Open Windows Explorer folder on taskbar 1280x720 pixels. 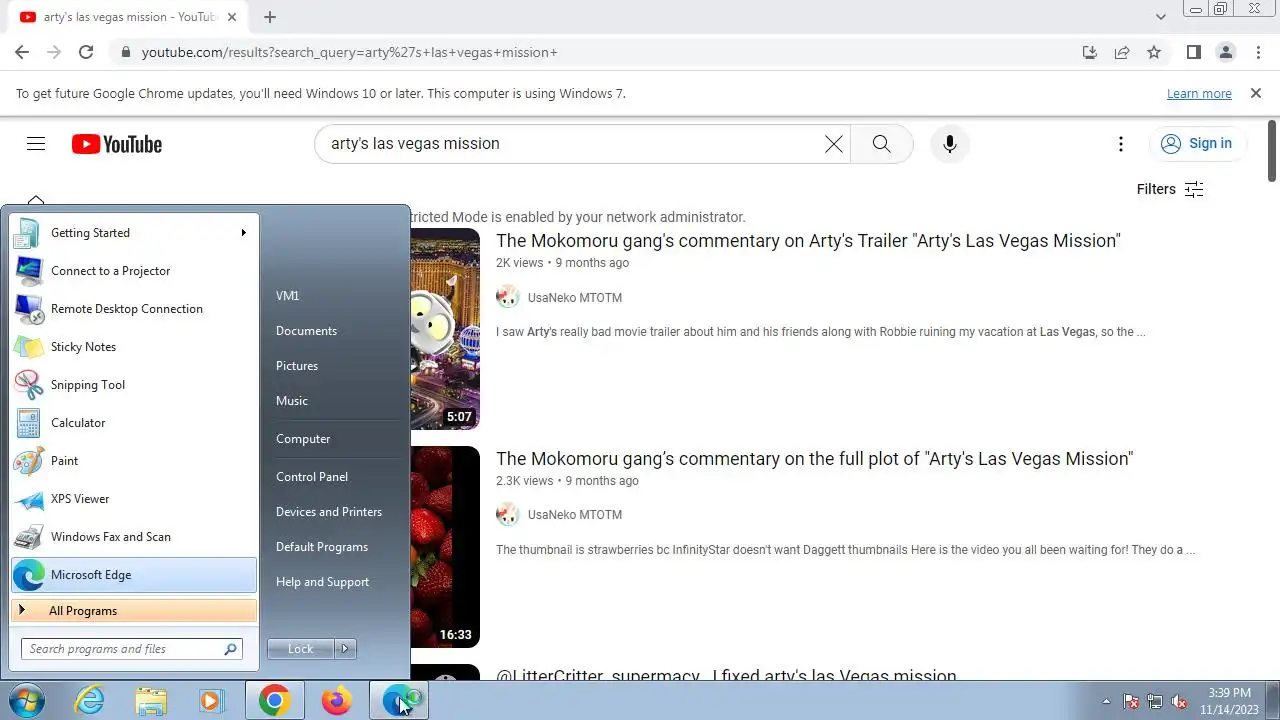(151, 701)
